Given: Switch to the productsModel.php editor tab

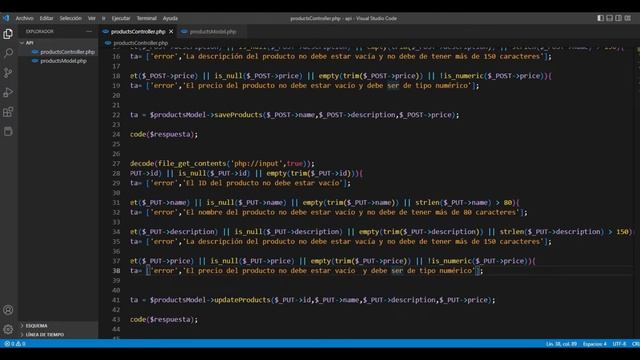Looking at the screenshot, I should (x=213, y=31).
